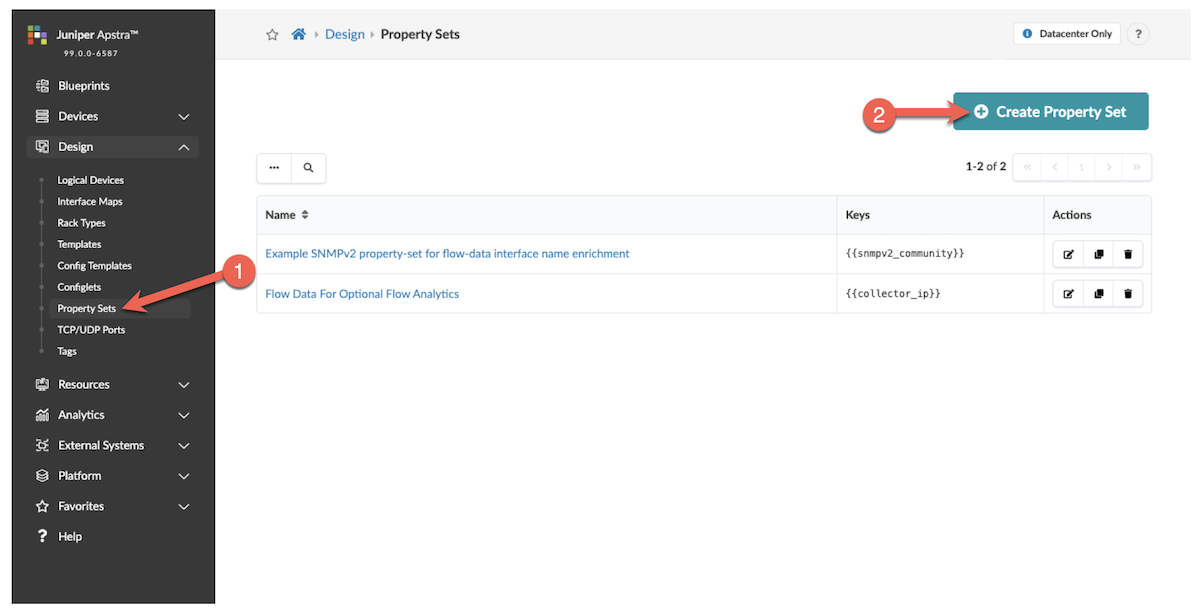This screenshot has height=612, width=1200.
Task: Click the Devices sidebar icon
Action: click(42, 116)
